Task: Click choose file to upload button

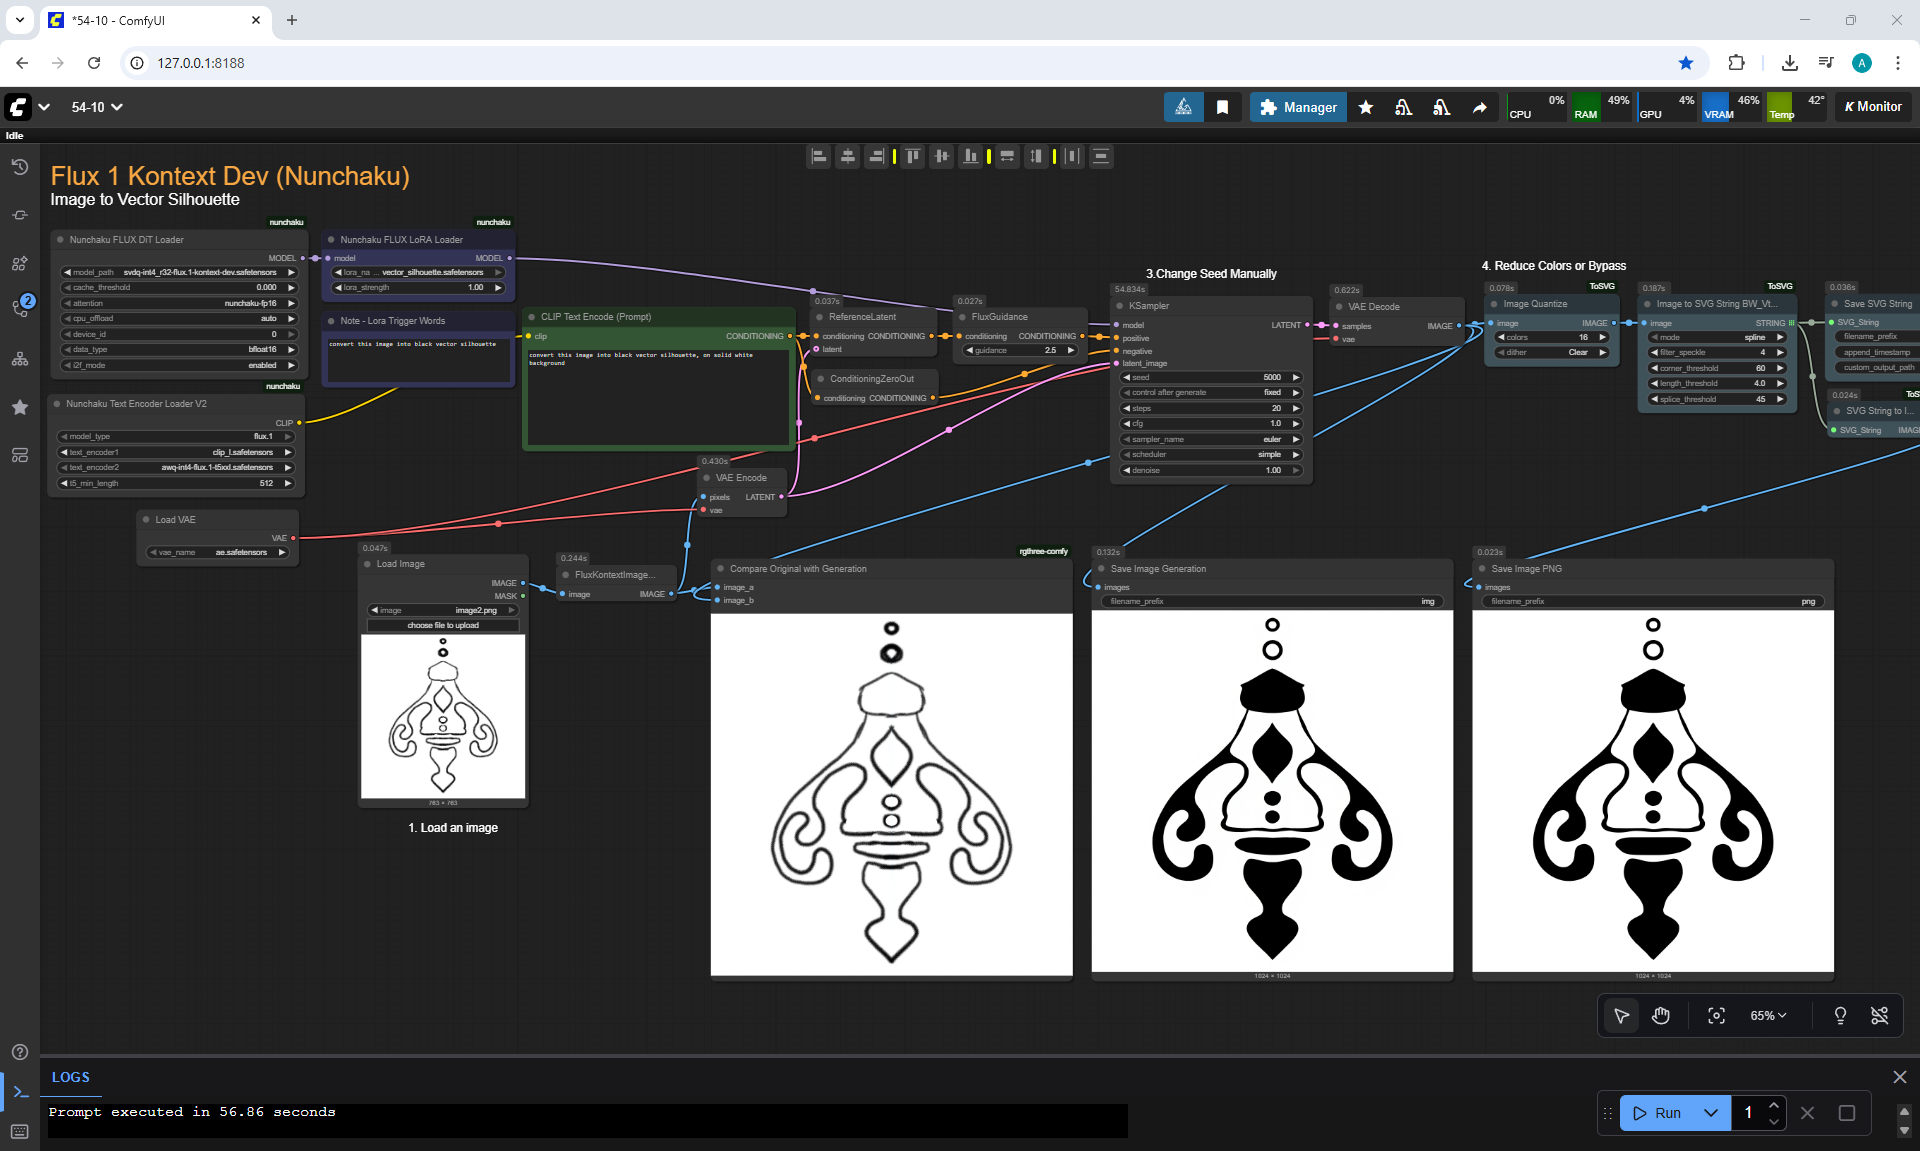Action: [x=443, y=626]
